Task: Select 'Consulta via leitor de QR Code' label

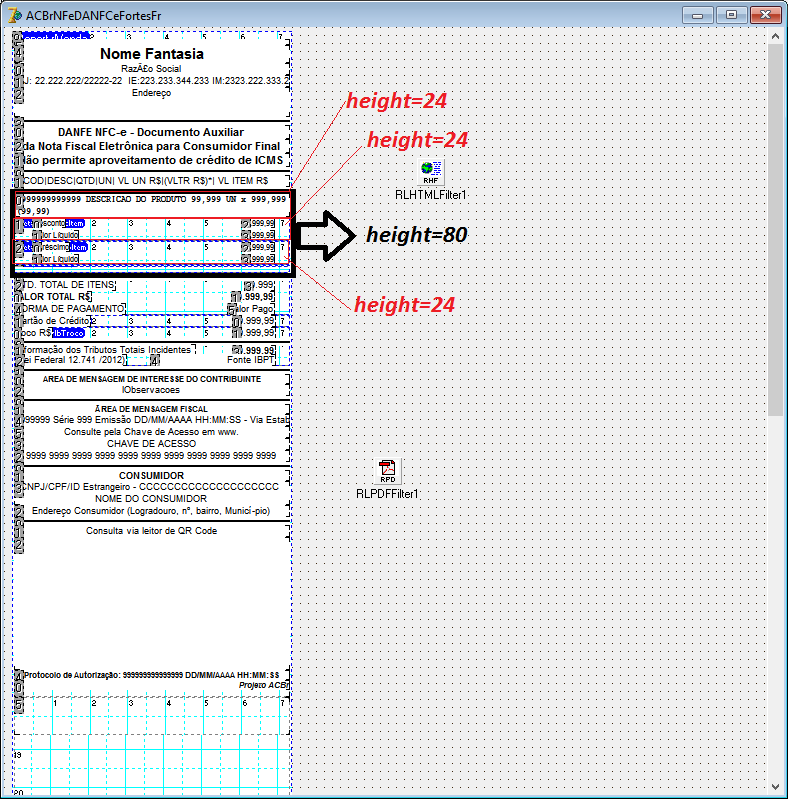Action: 151,531
